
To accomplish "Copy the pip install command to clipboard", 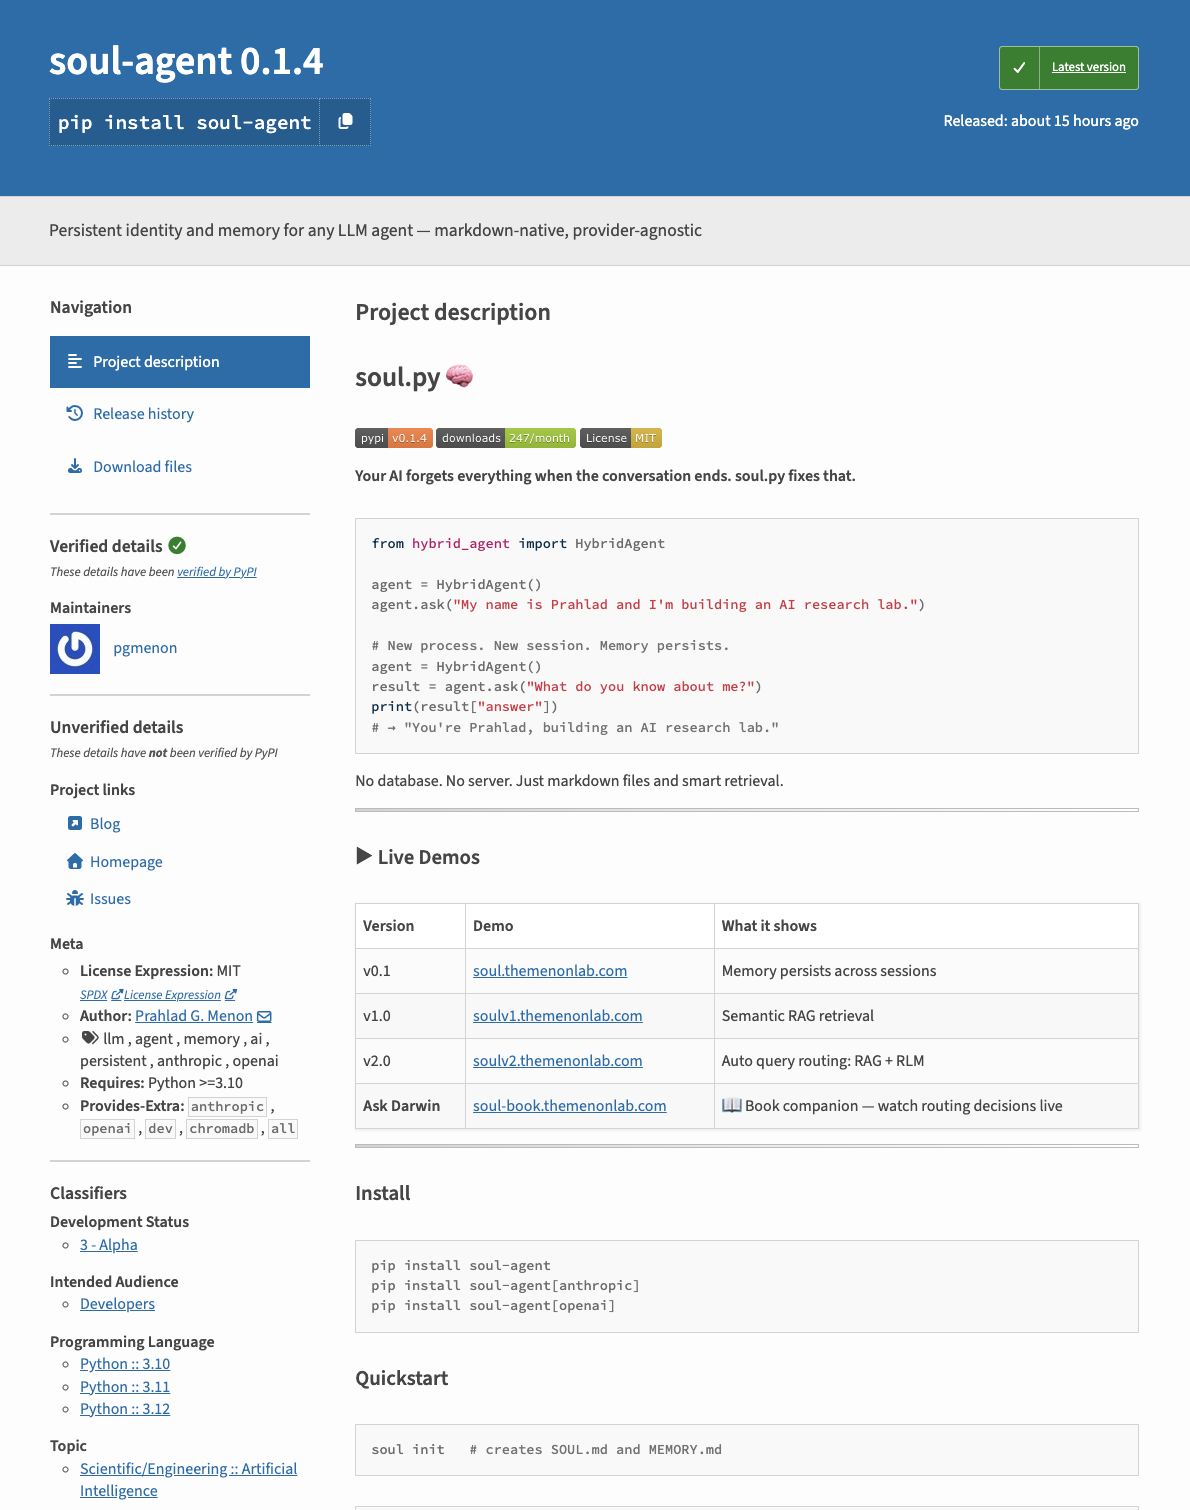I will pyautogui.click(x=345, y=122).
